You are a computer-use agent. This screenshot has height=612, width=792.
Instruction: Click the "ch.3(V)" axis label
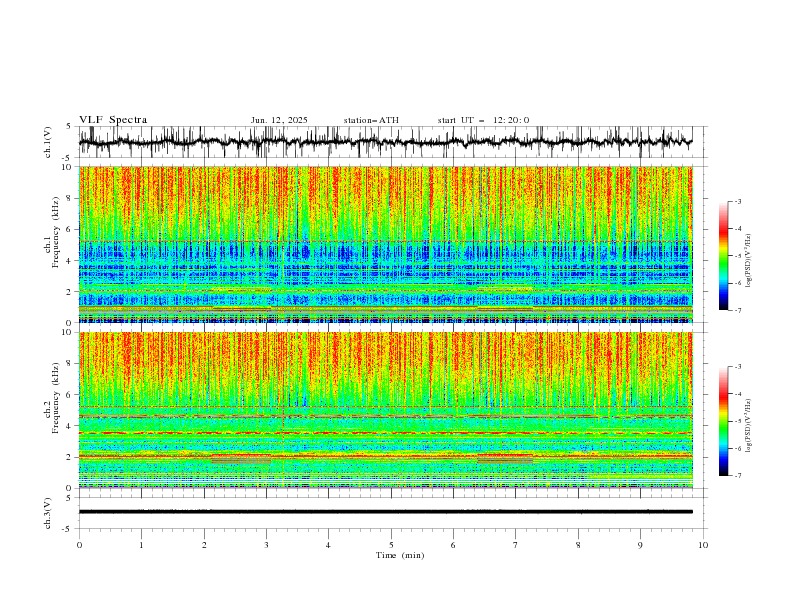[48, 513]
